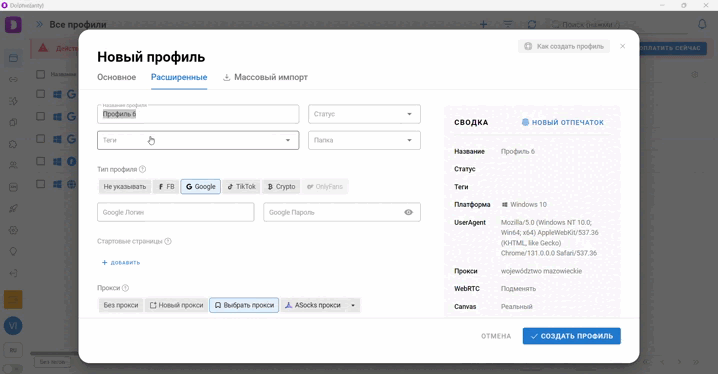Image resolution: width=718 pixels, height=374 pixels.
Task: Open the rocket icon in sidebar
Action: [13, 209]
